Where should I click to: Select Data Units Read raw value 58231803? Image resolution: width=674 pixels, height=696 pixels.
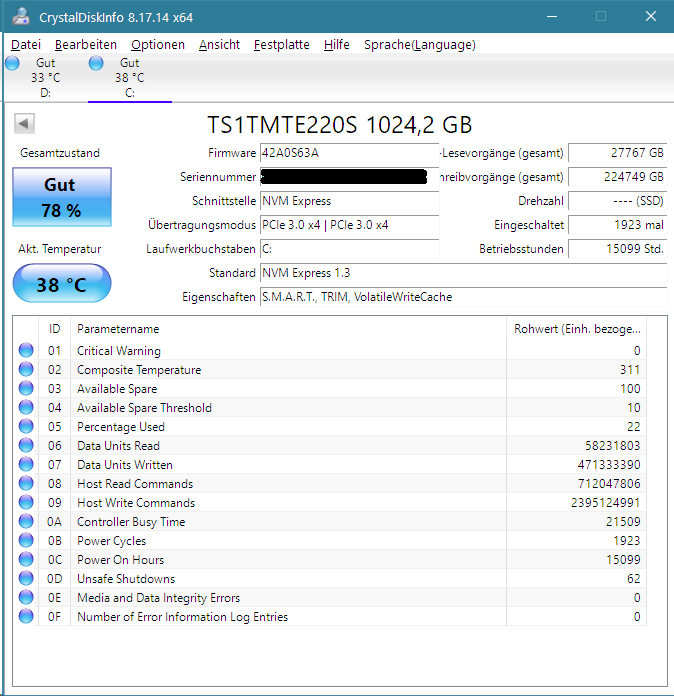pos(613,446)
